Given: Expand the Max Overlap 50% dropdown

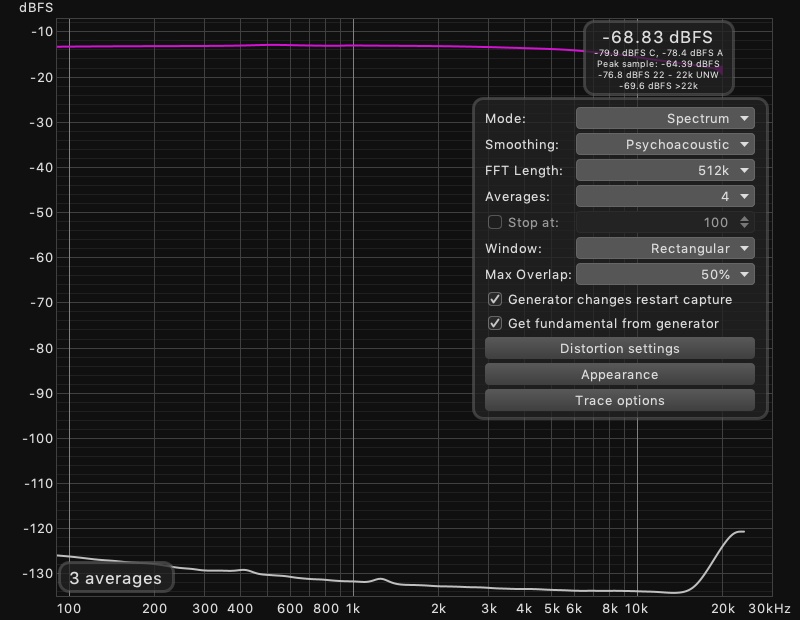Looking at the screenshot, I should coord(665,274).
